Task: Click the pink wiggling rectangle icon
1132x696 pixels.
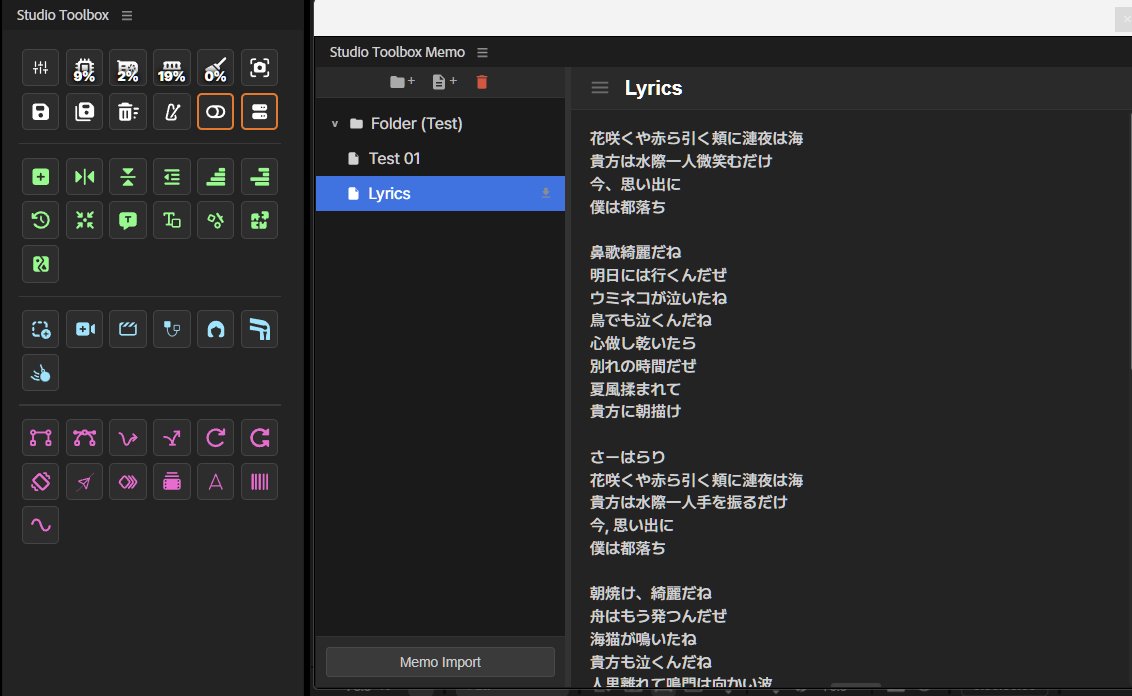Action: tap(40, 482)
